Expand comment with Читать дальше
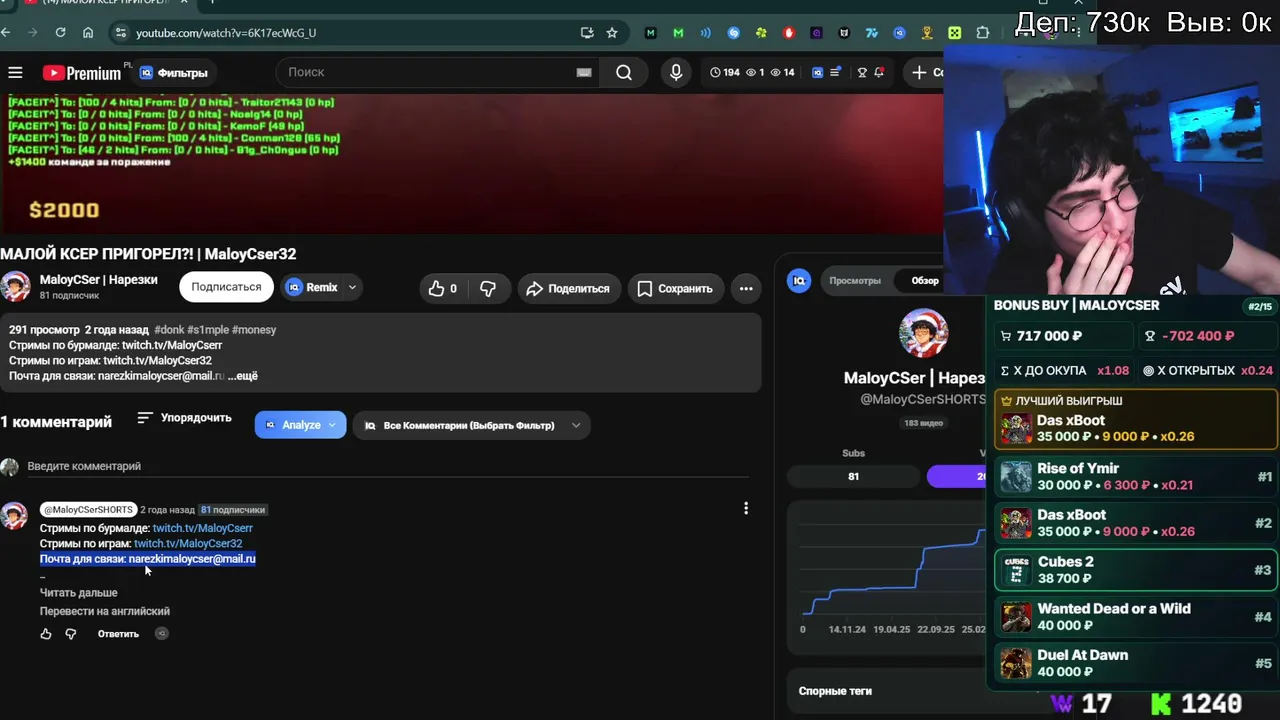This screenshot has height=720, width=1280. coord(79,593)
